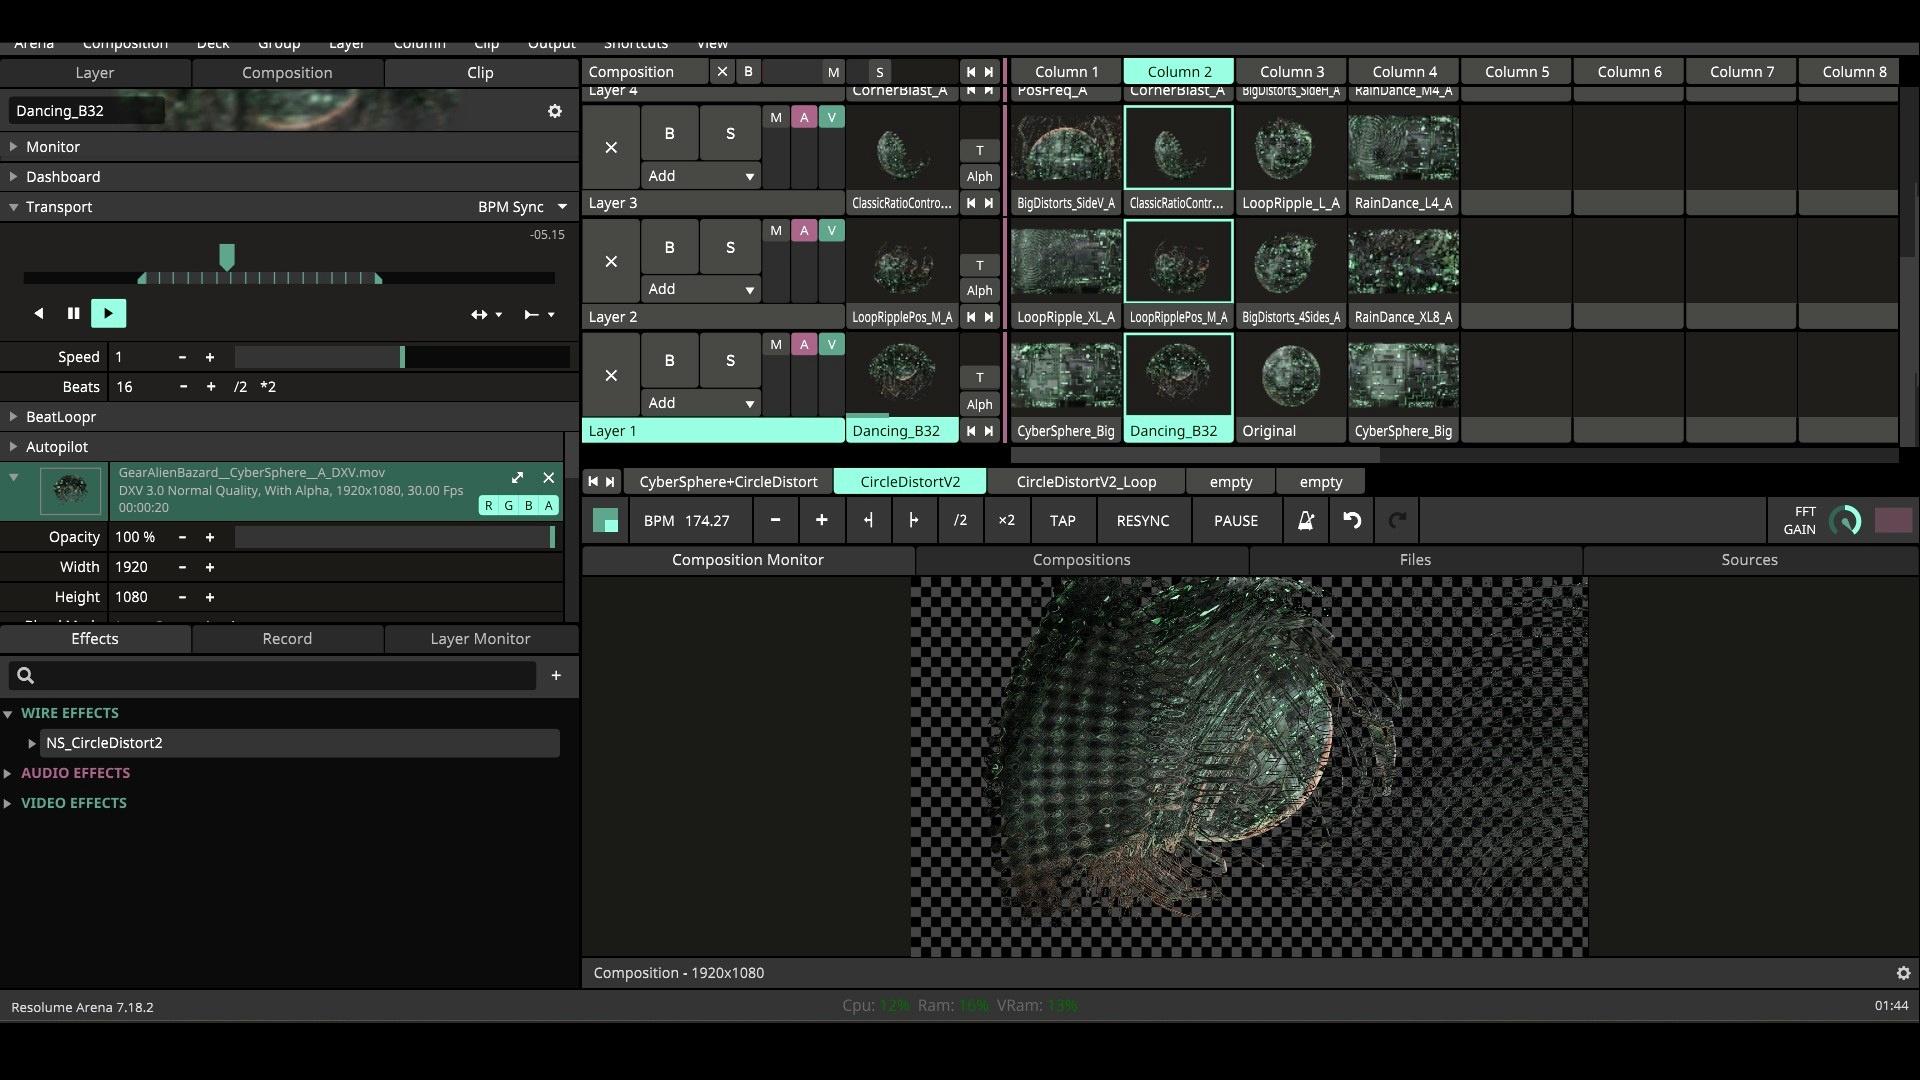Open the loop mode arrows dropdown

tap(487, 315)
